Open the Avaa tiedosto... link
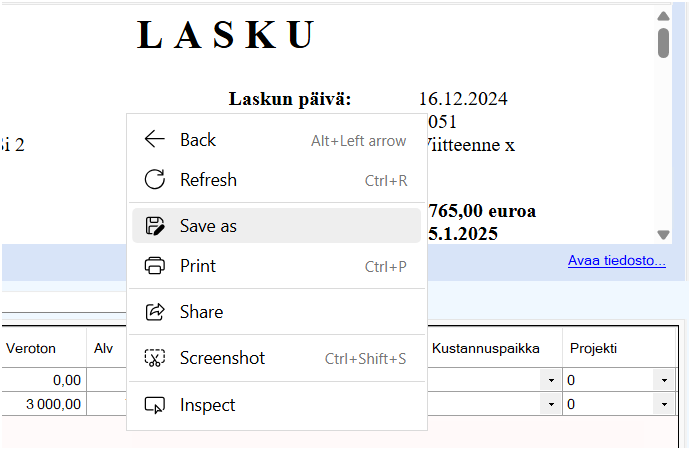Image resolution: width=691 pixels, height=450 pixels. (616, 261)
